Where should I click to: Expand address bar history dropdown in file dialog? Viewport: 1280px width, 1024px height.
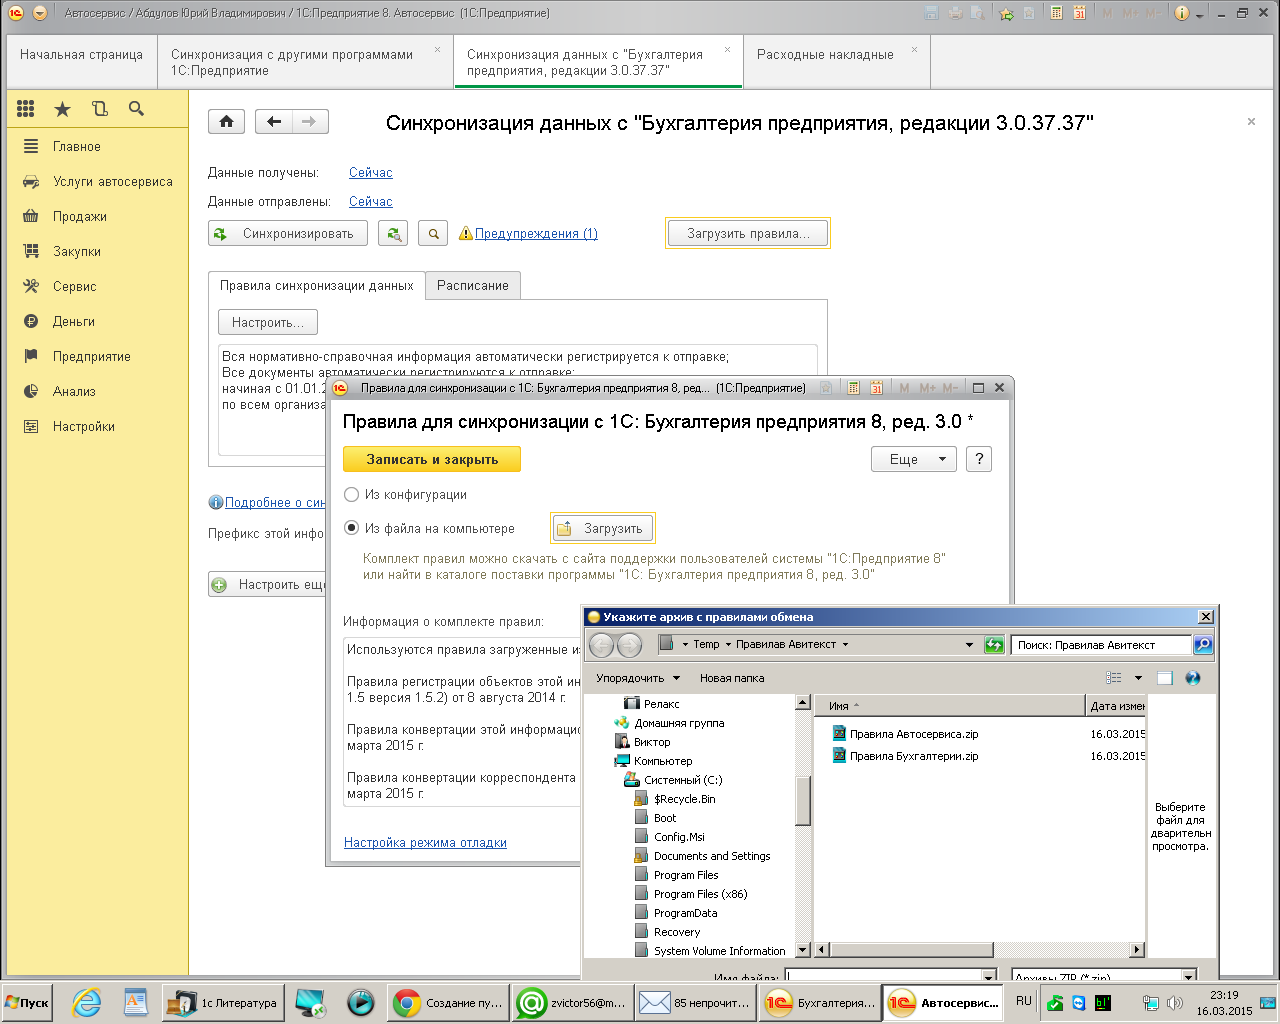click(x=969, y=645)
